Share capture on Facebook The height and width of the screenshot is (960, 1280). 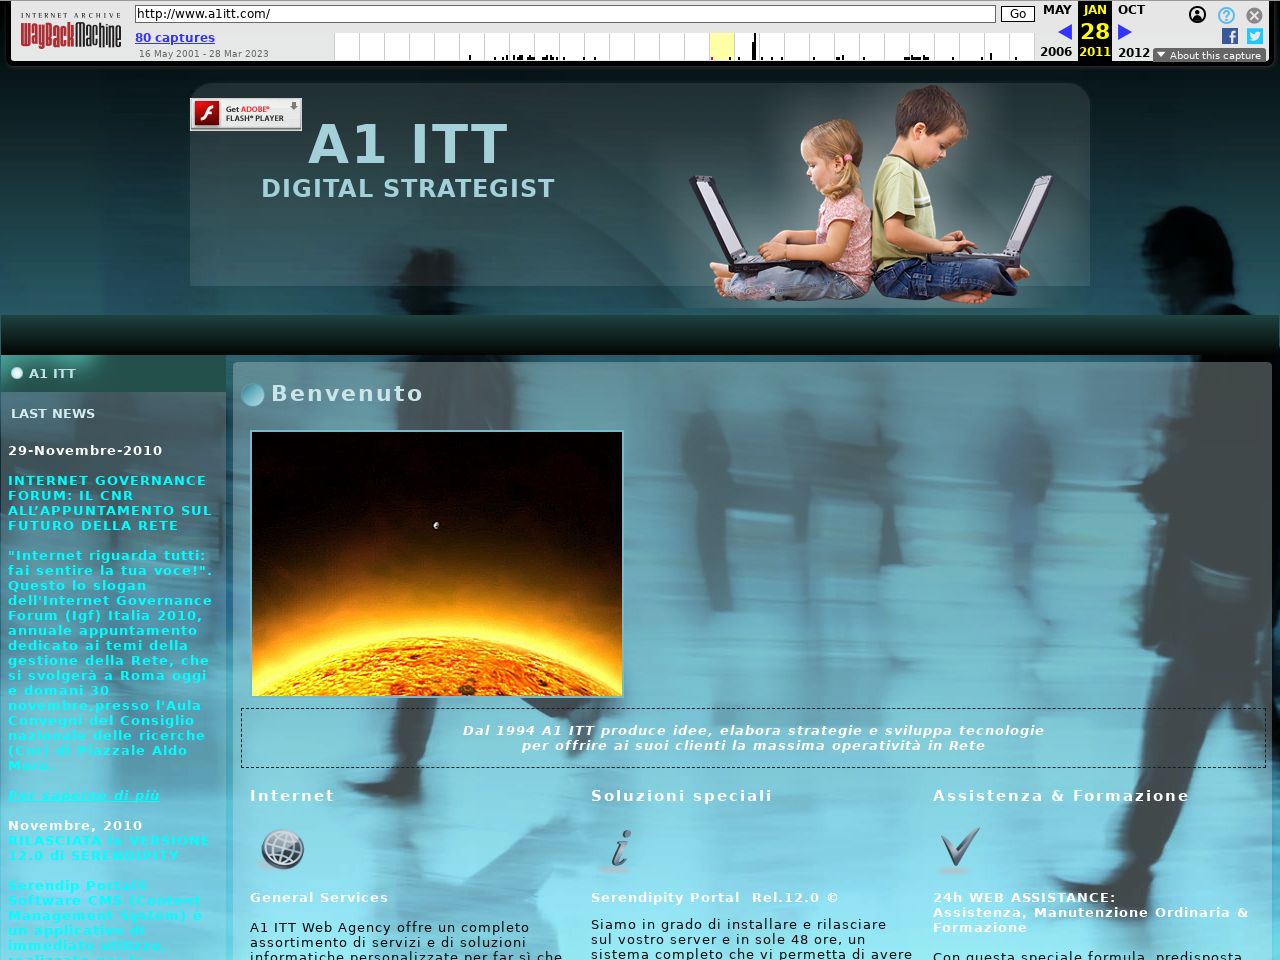1230,36
